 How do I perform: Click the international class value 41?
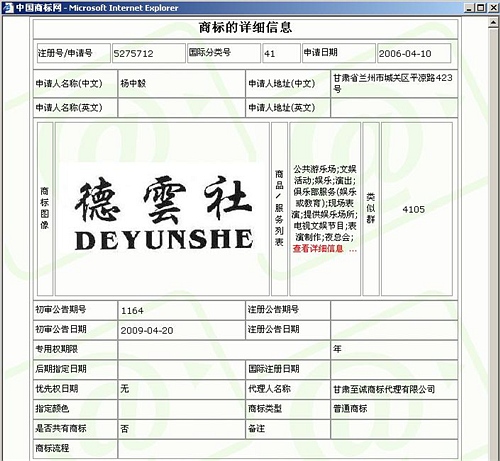pos(269,53)
